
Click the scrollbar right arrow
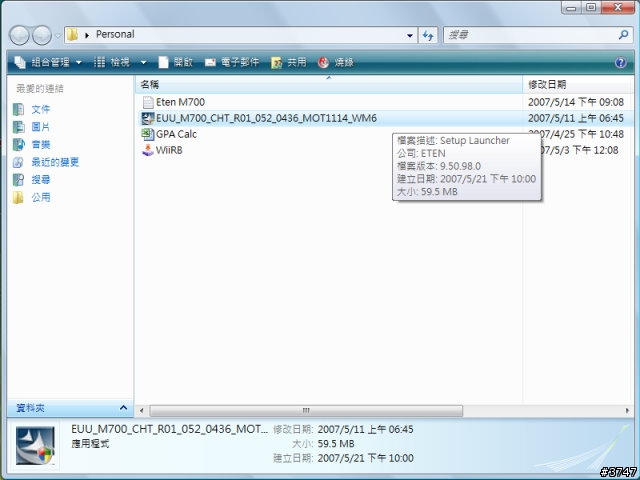tap(627, 410)
